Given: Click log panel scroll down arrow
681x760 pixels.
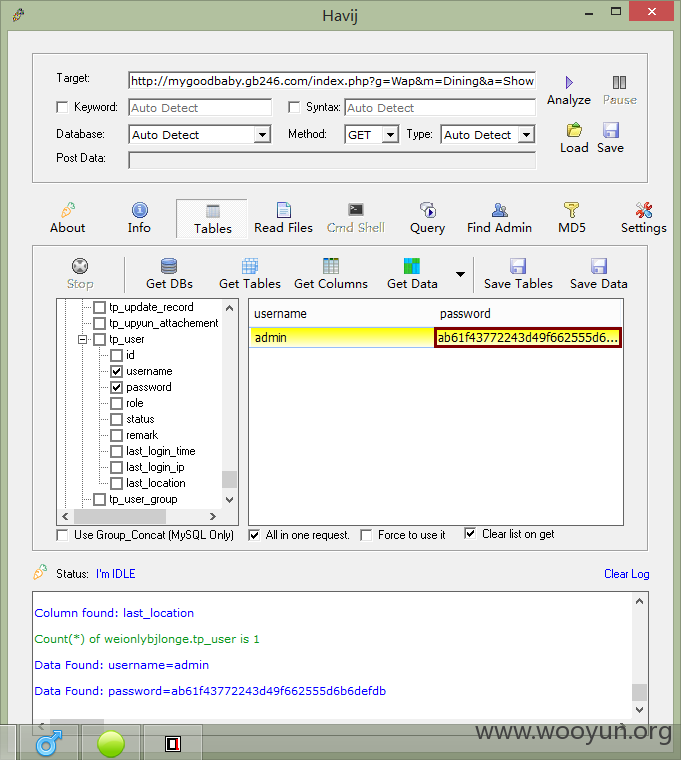Looking at the screenshot, I should click(639, 710).
